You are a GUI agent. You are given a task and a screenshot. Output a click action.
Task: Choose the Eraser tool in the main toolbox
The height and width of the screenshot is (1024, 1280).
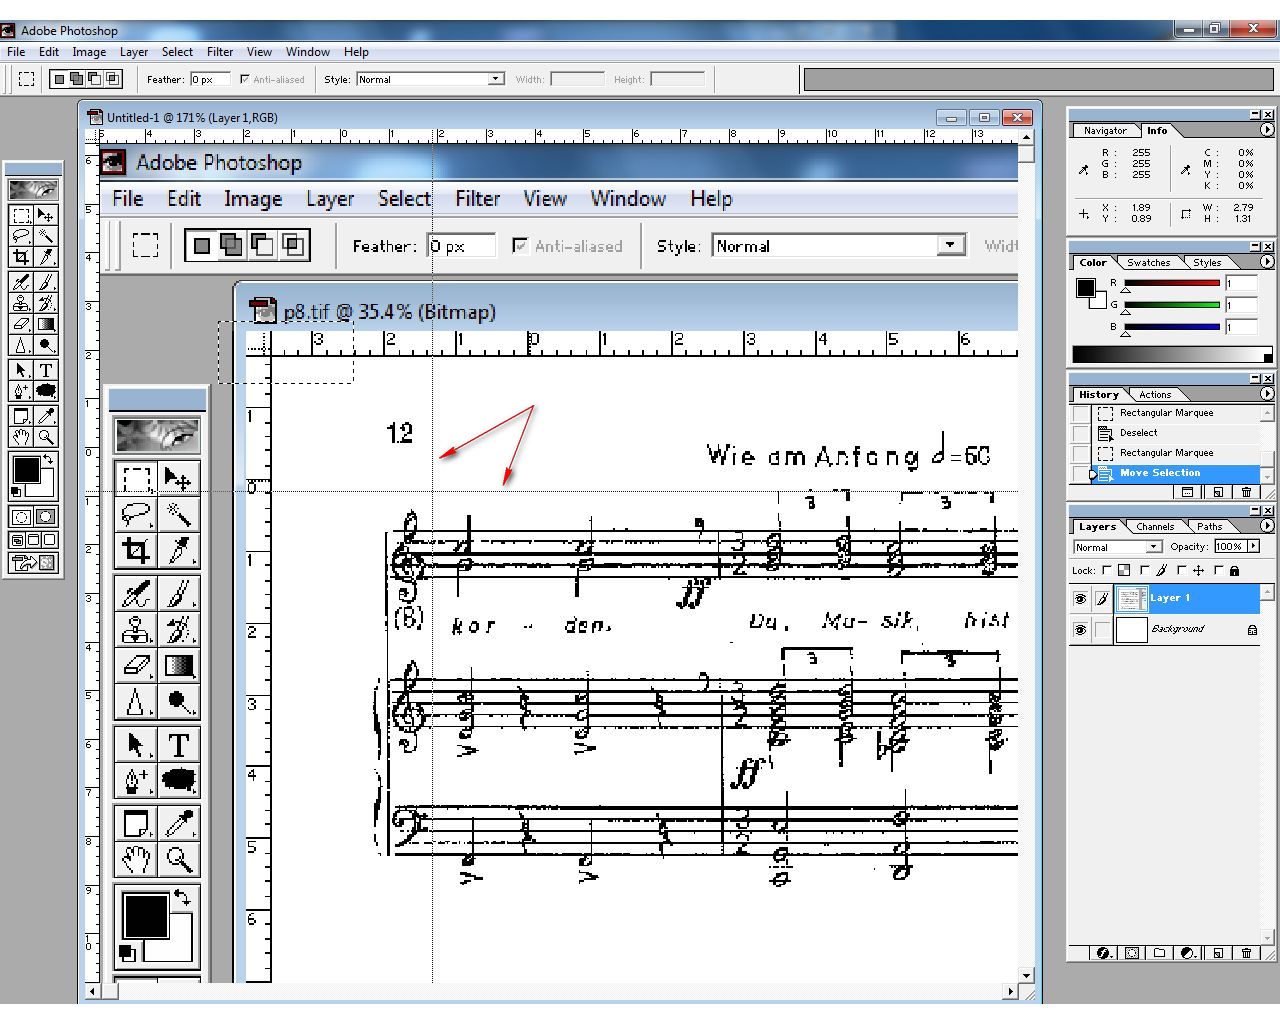point(21,324)
